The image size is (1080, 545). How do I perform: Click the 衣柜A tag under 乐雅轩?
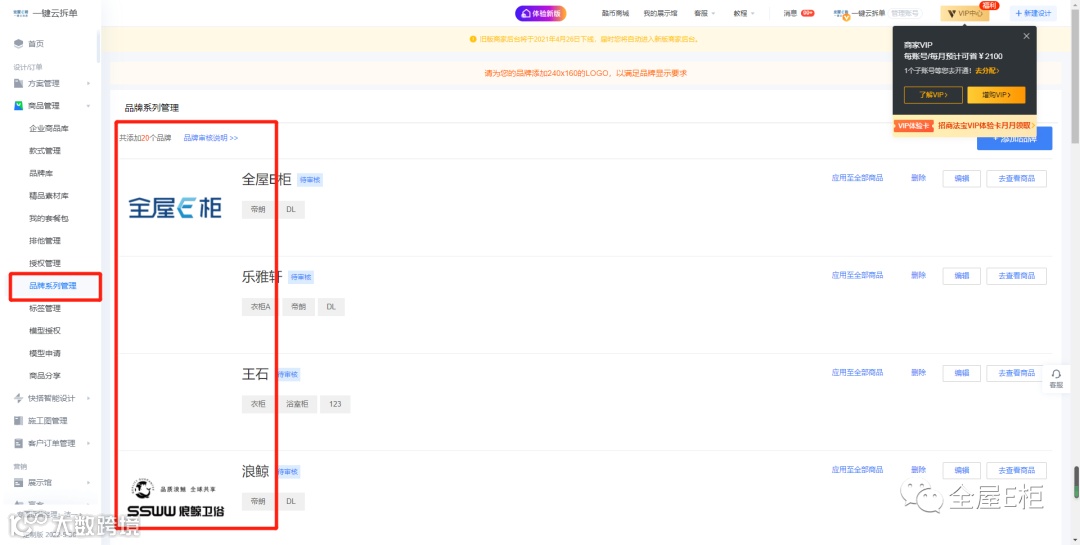[x=260, y=307]
